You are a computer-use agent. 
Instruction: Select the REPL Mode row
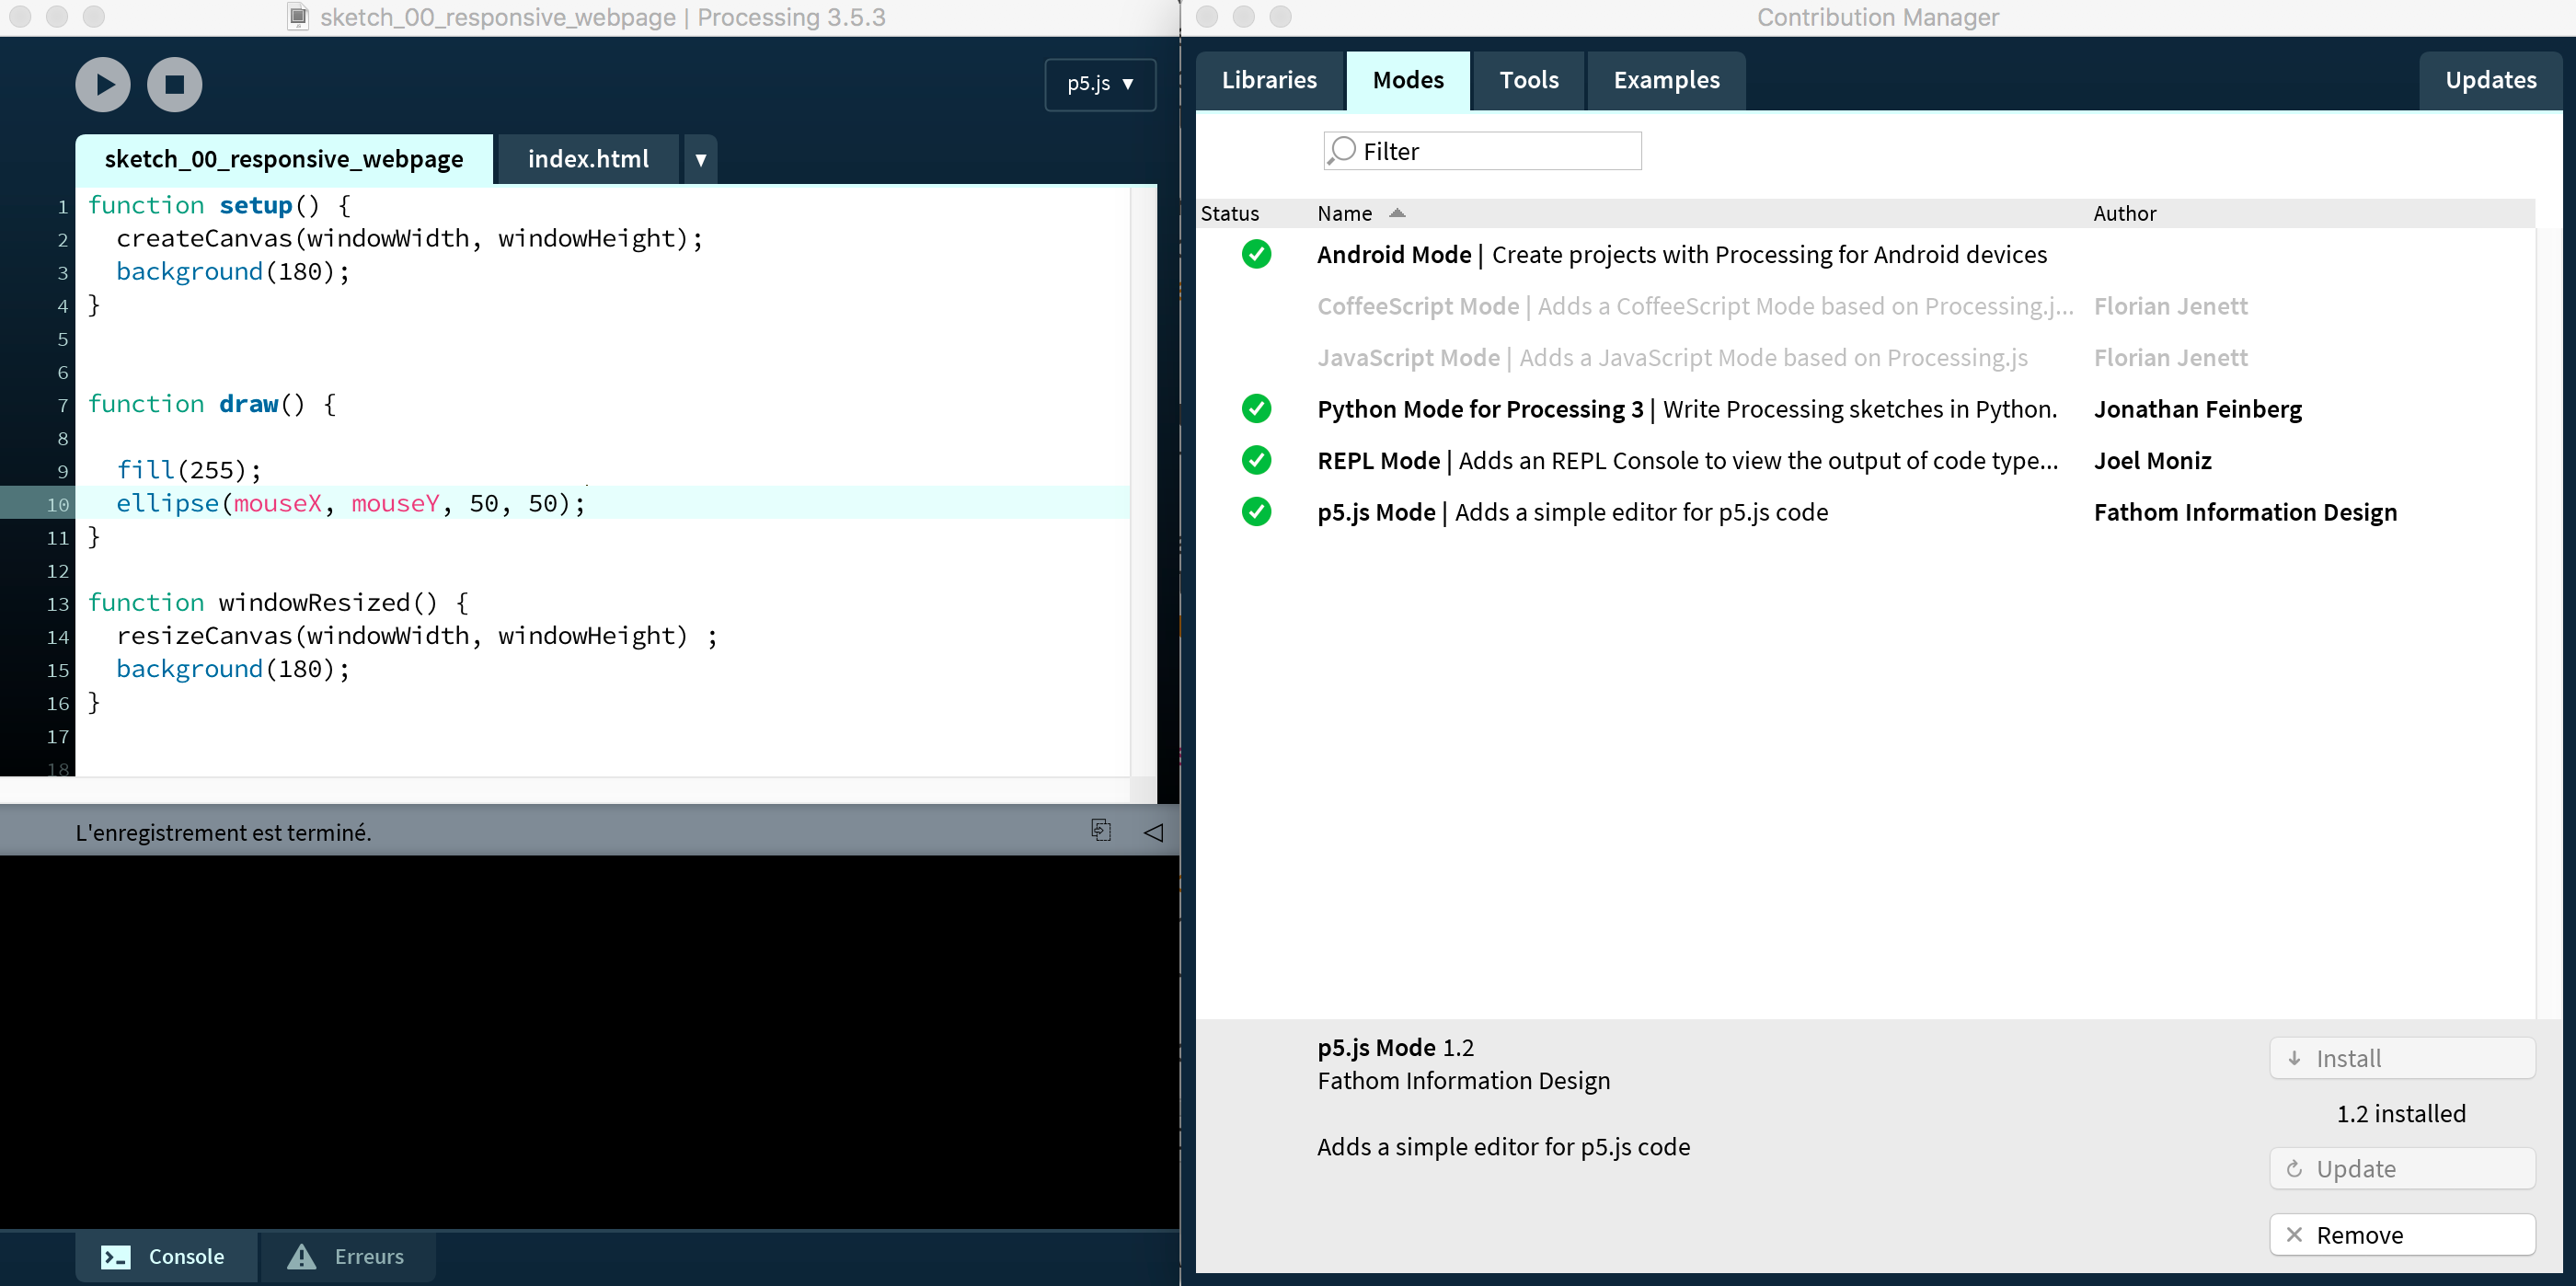pyautogui.click(x=1866, y=460)
